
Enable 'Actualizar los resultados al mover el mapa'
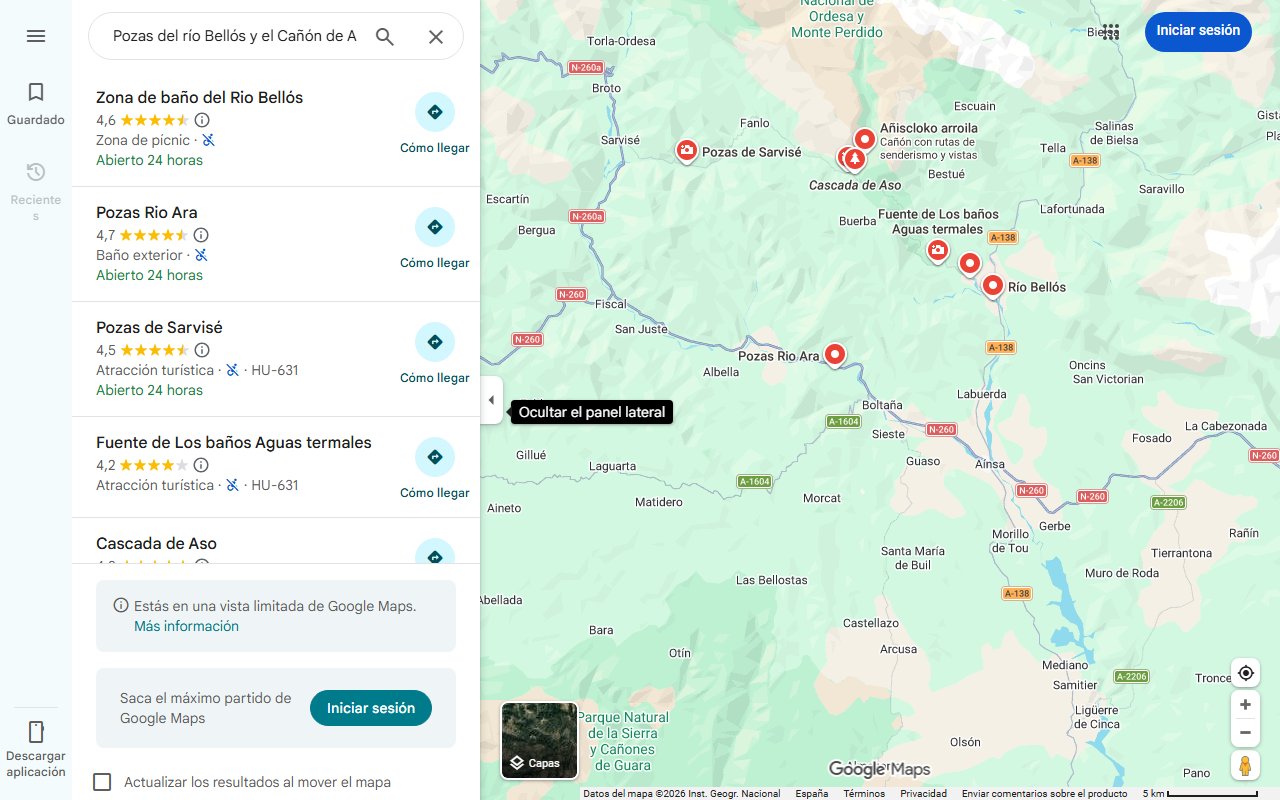[102, 782]
